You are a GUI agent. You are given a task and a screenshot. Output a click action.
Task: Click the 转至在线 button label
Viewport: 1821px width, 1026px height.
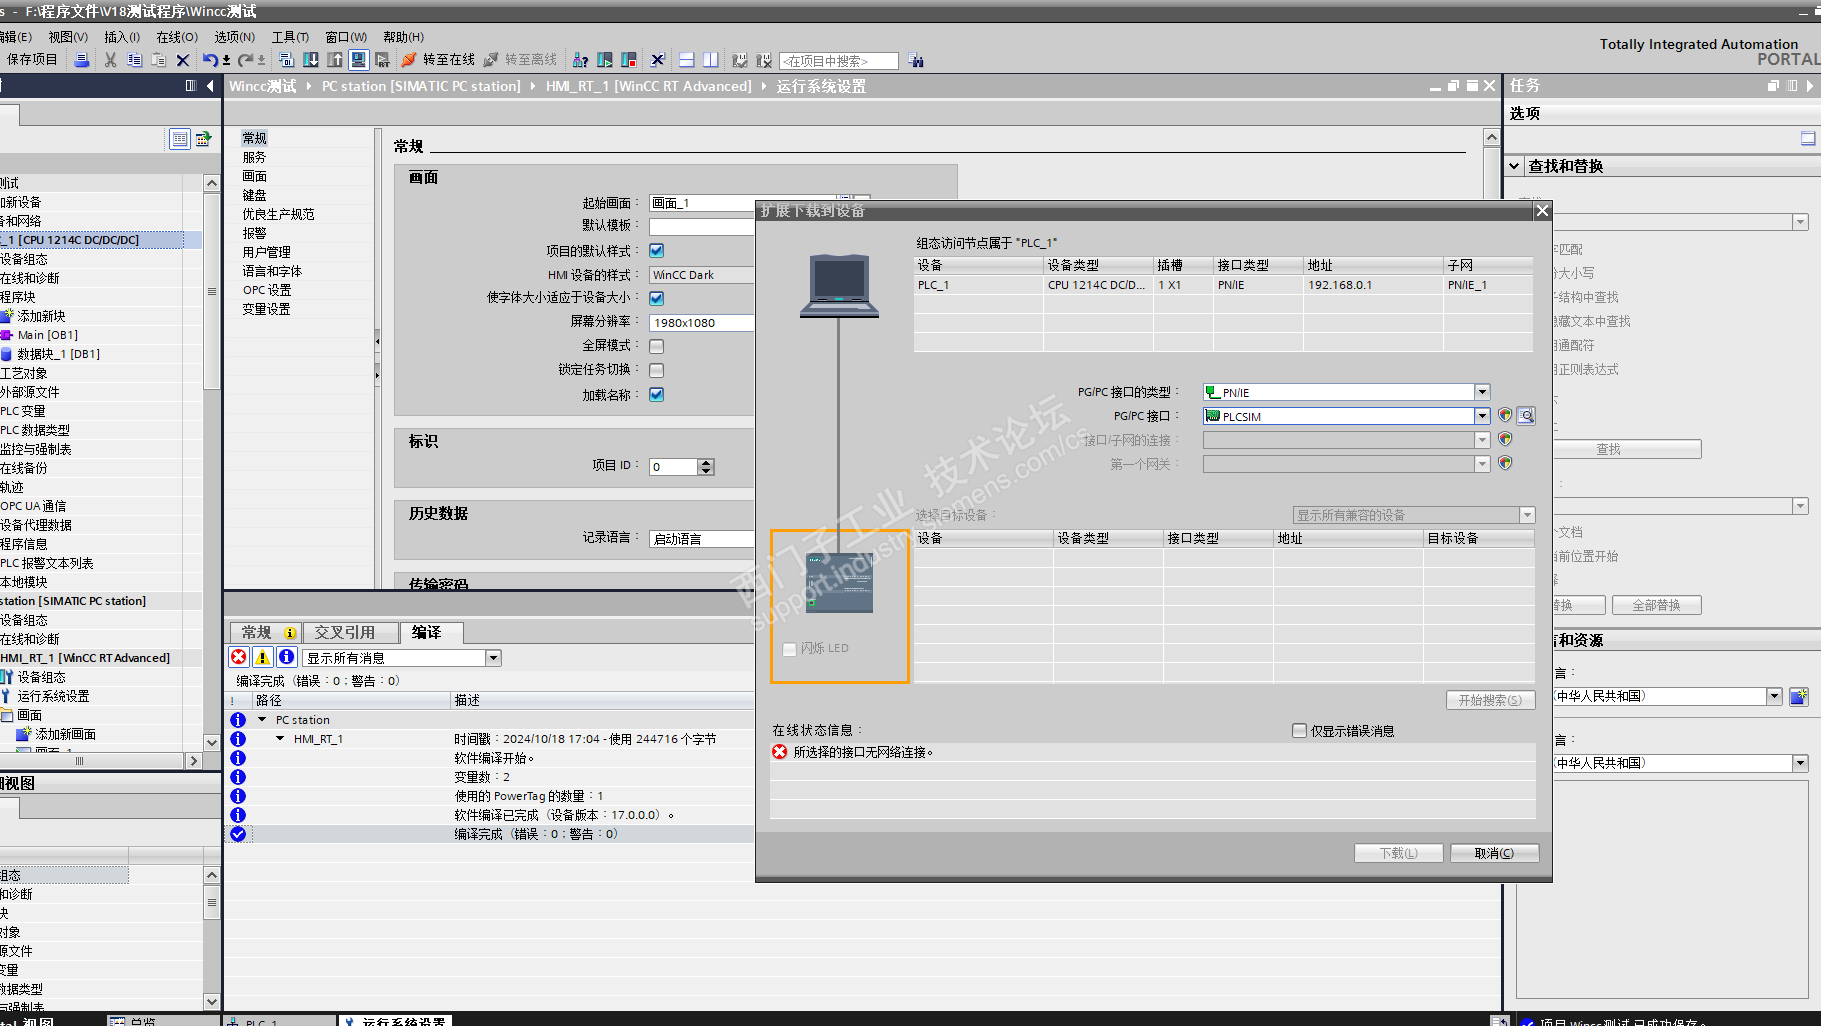(x=449, y=60)
